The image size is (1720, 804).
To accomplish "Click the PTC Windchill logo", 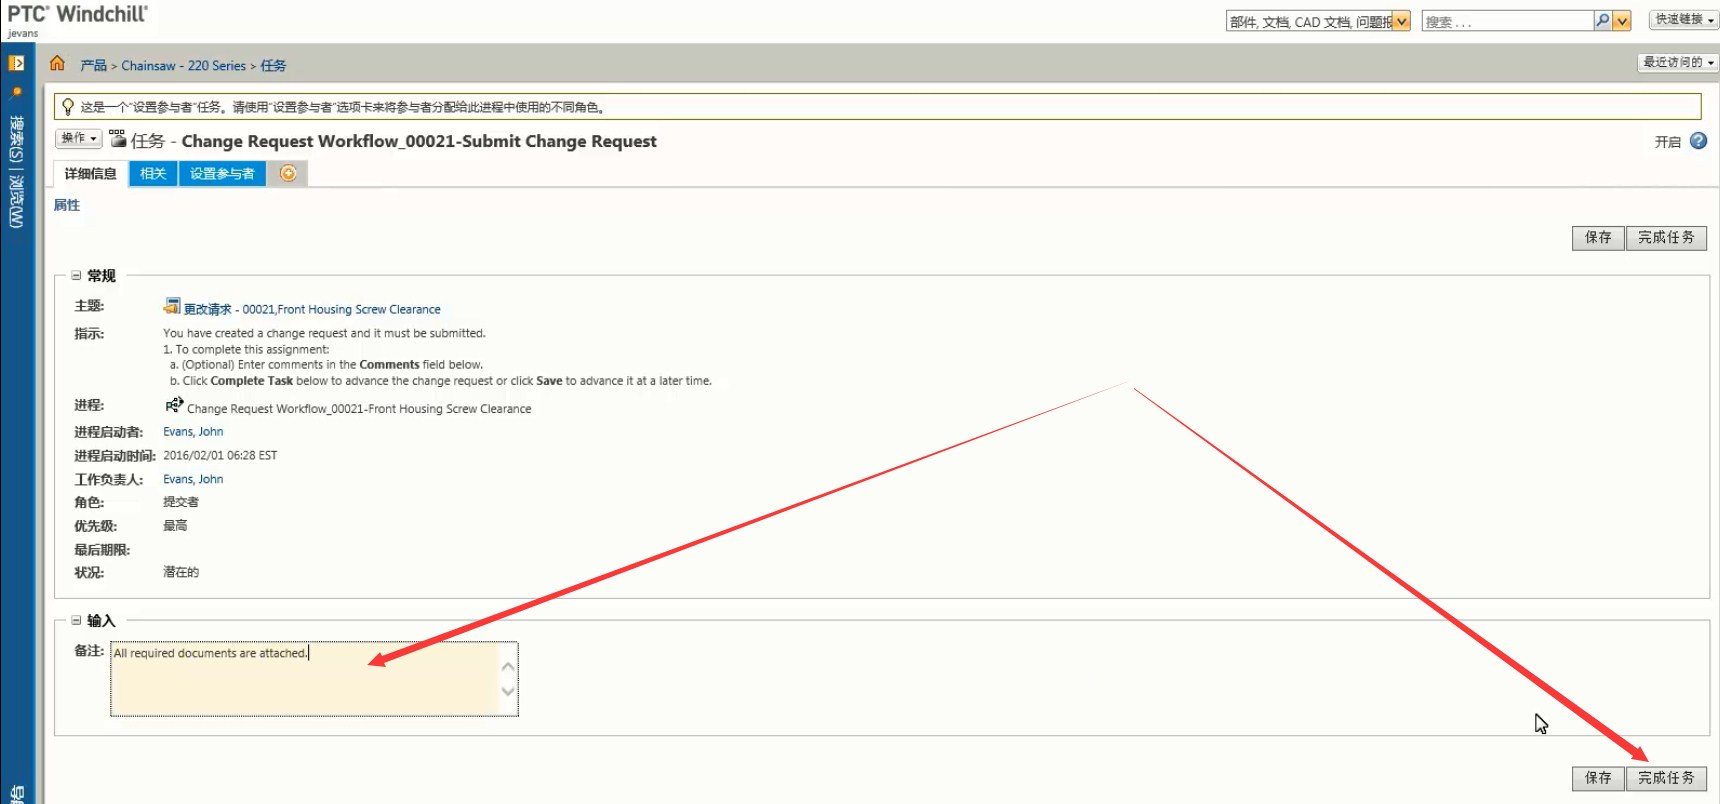I will tap(77, 14).
